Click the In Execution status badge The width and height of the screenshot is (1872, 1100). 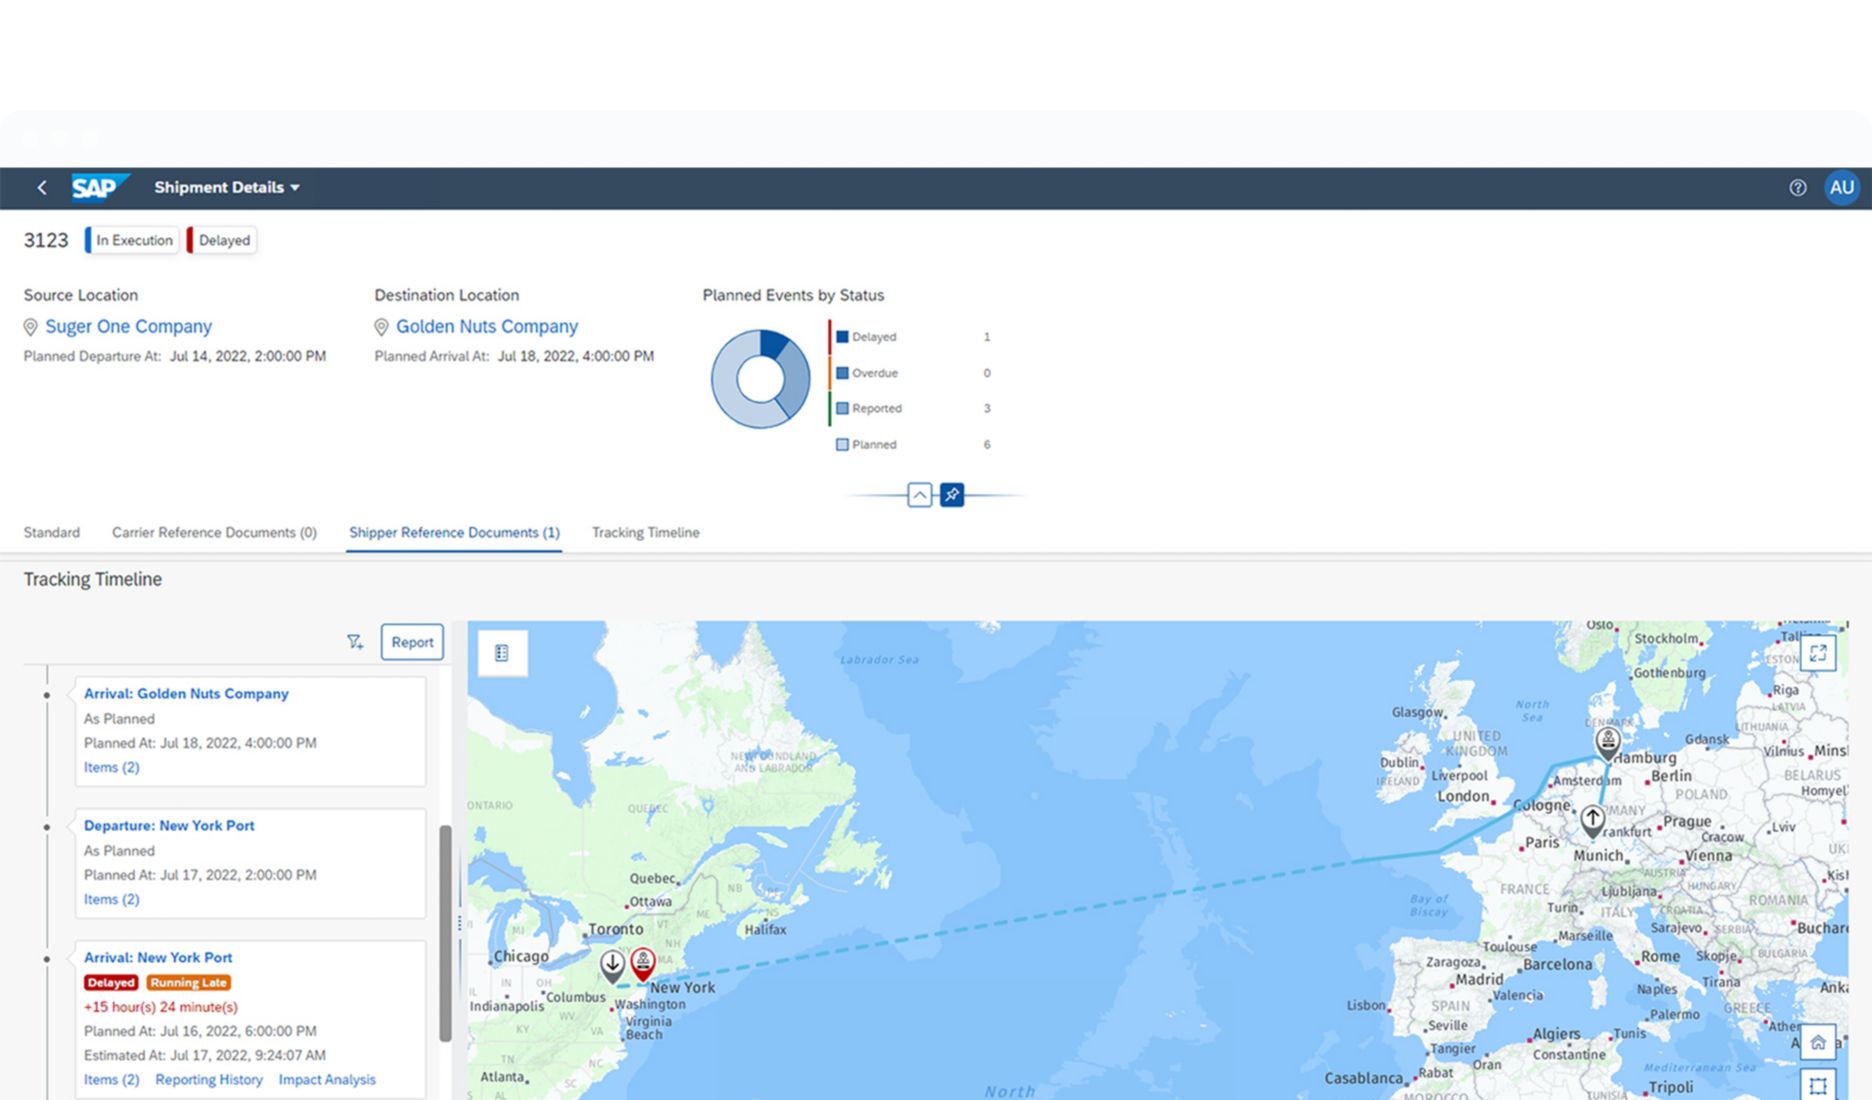coord(131,240)
